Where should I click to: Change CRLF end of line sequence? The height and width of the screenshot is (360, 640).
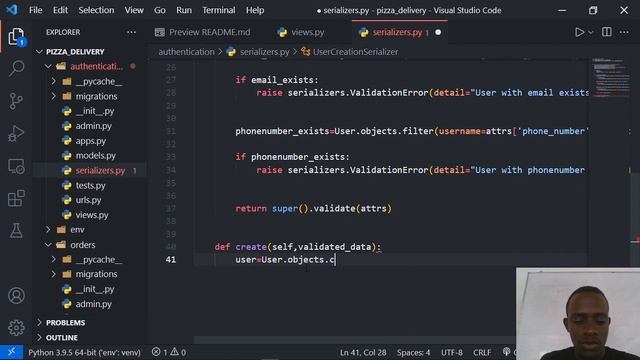click(482, 352)
